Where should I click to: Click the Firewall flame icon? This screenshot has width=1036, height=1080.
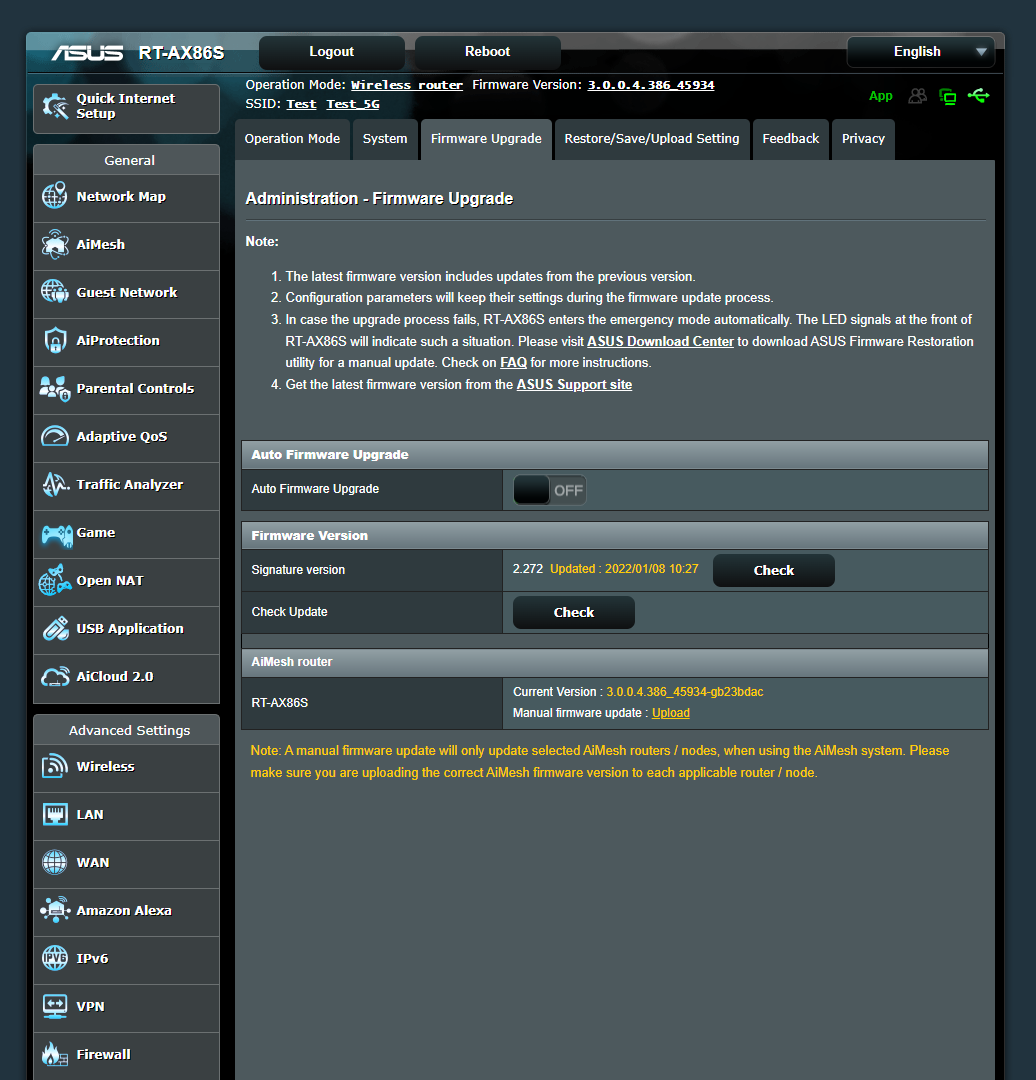54,1054
